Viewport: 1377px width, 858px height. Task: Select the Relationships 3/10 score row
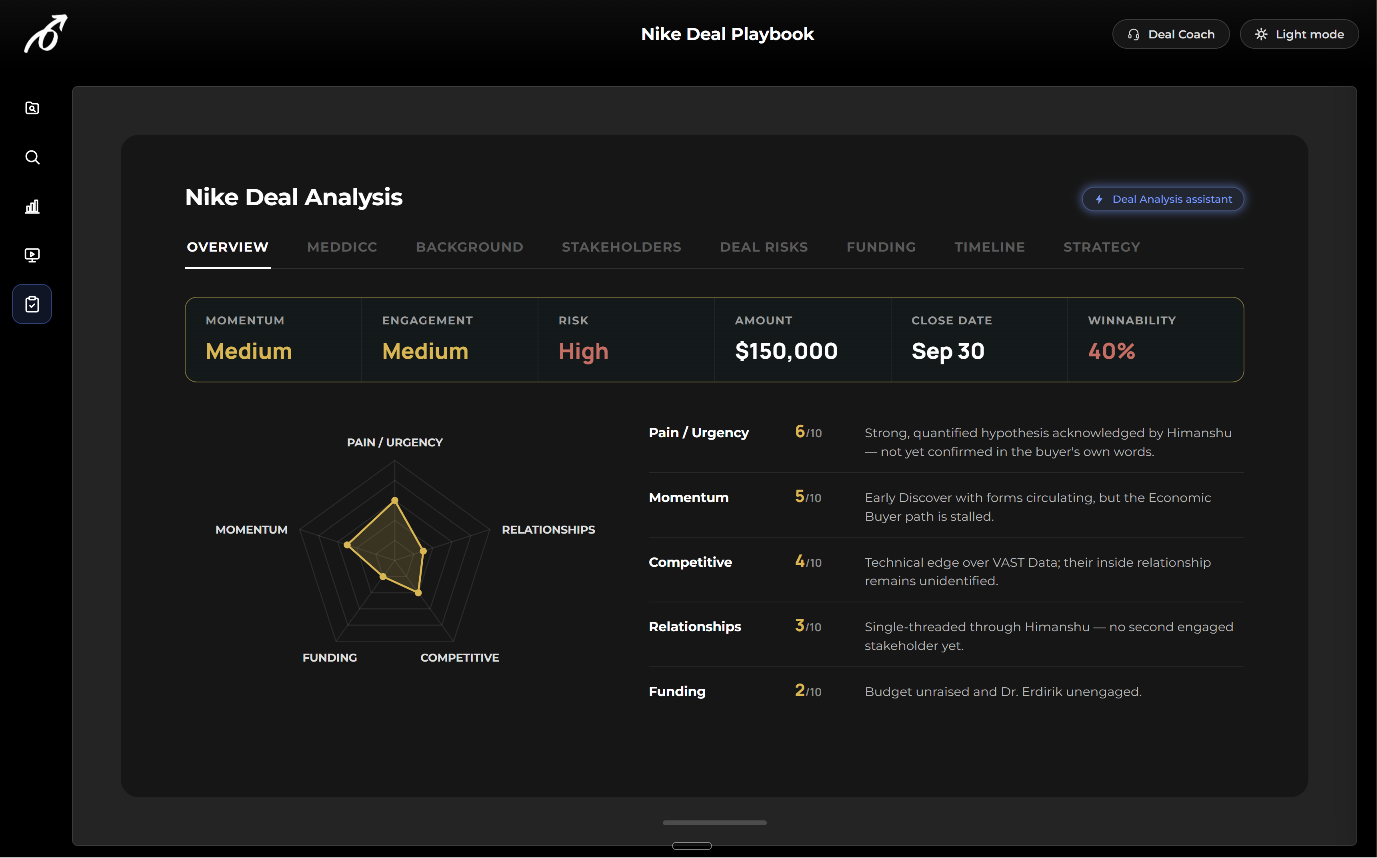[946, 636]
